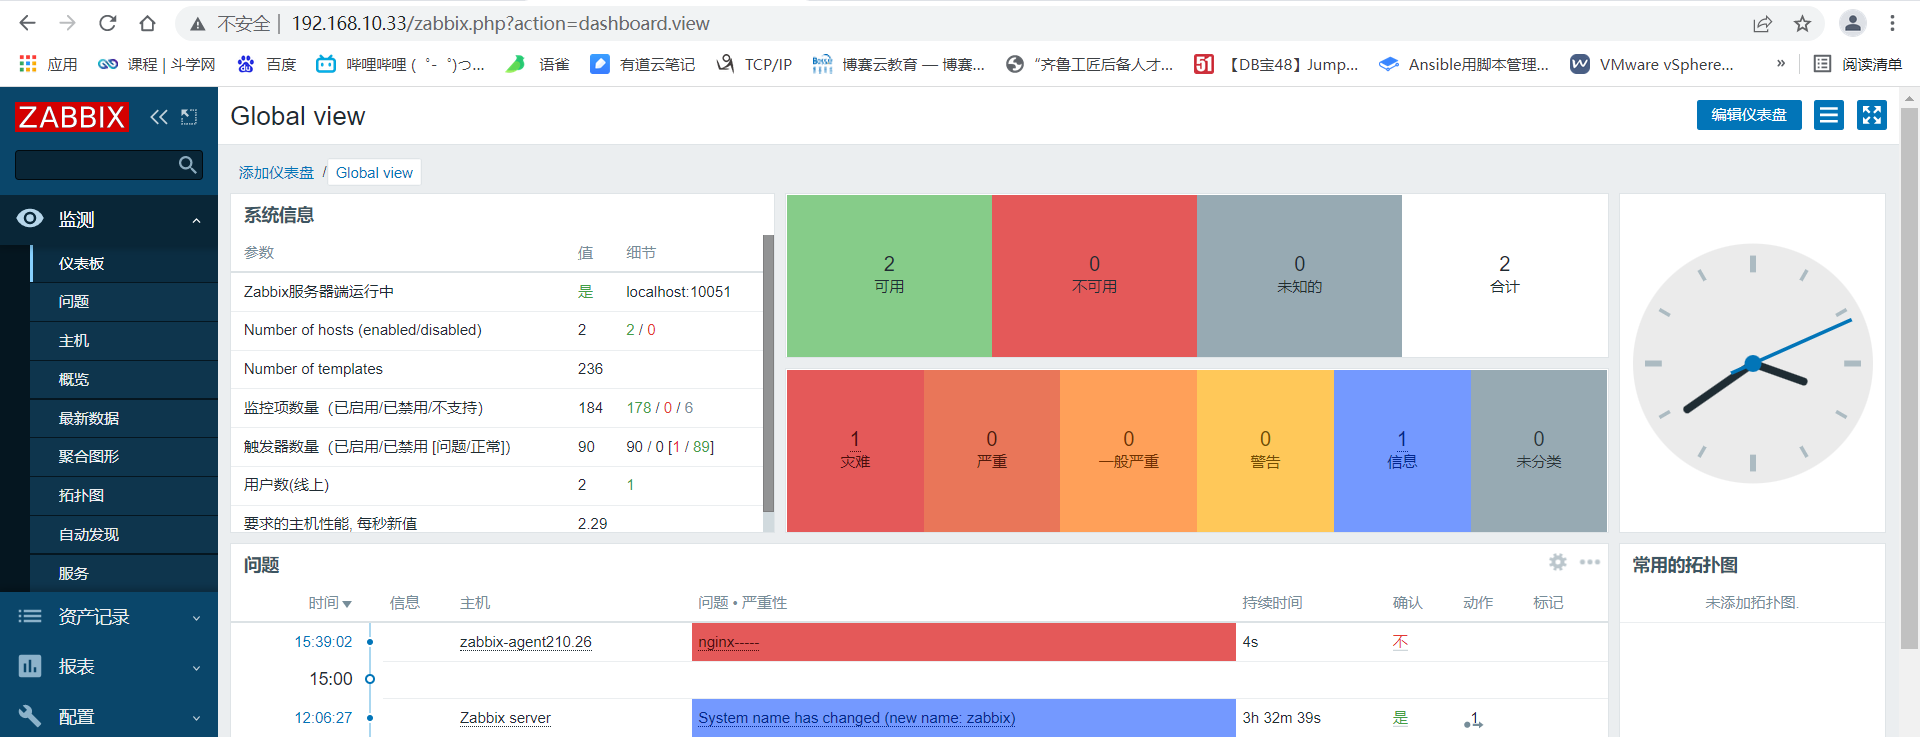Open the VMware vSphere bookmark
The height and width of the screenshot is (737, 1920).
(x=1652, y=64)
